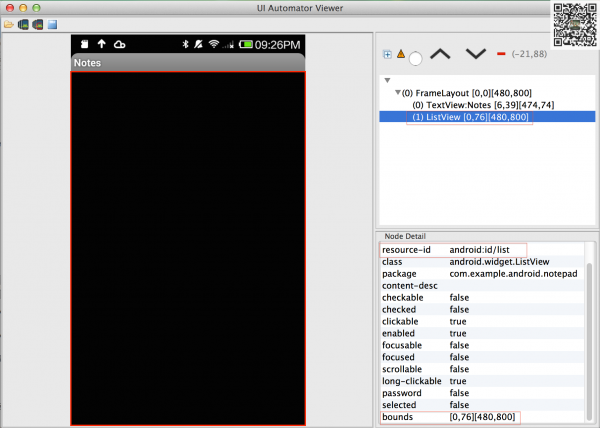Screen dimensions: 600x428
Task: Click the red minus icon in hierarchy toolbar
Action: 501,54
